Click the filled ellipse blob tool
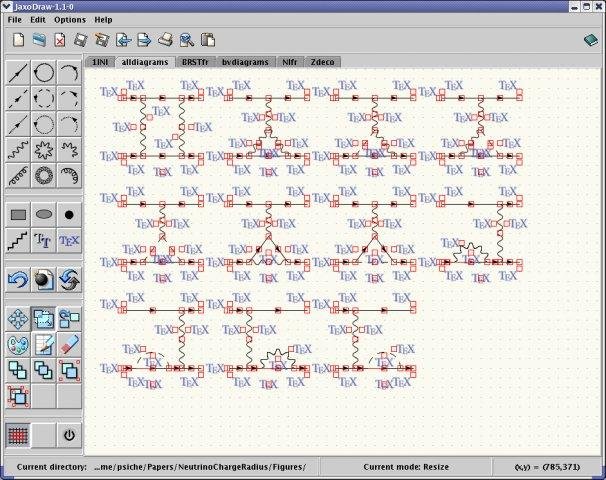 pyautogui.click(x=44, y=214)
